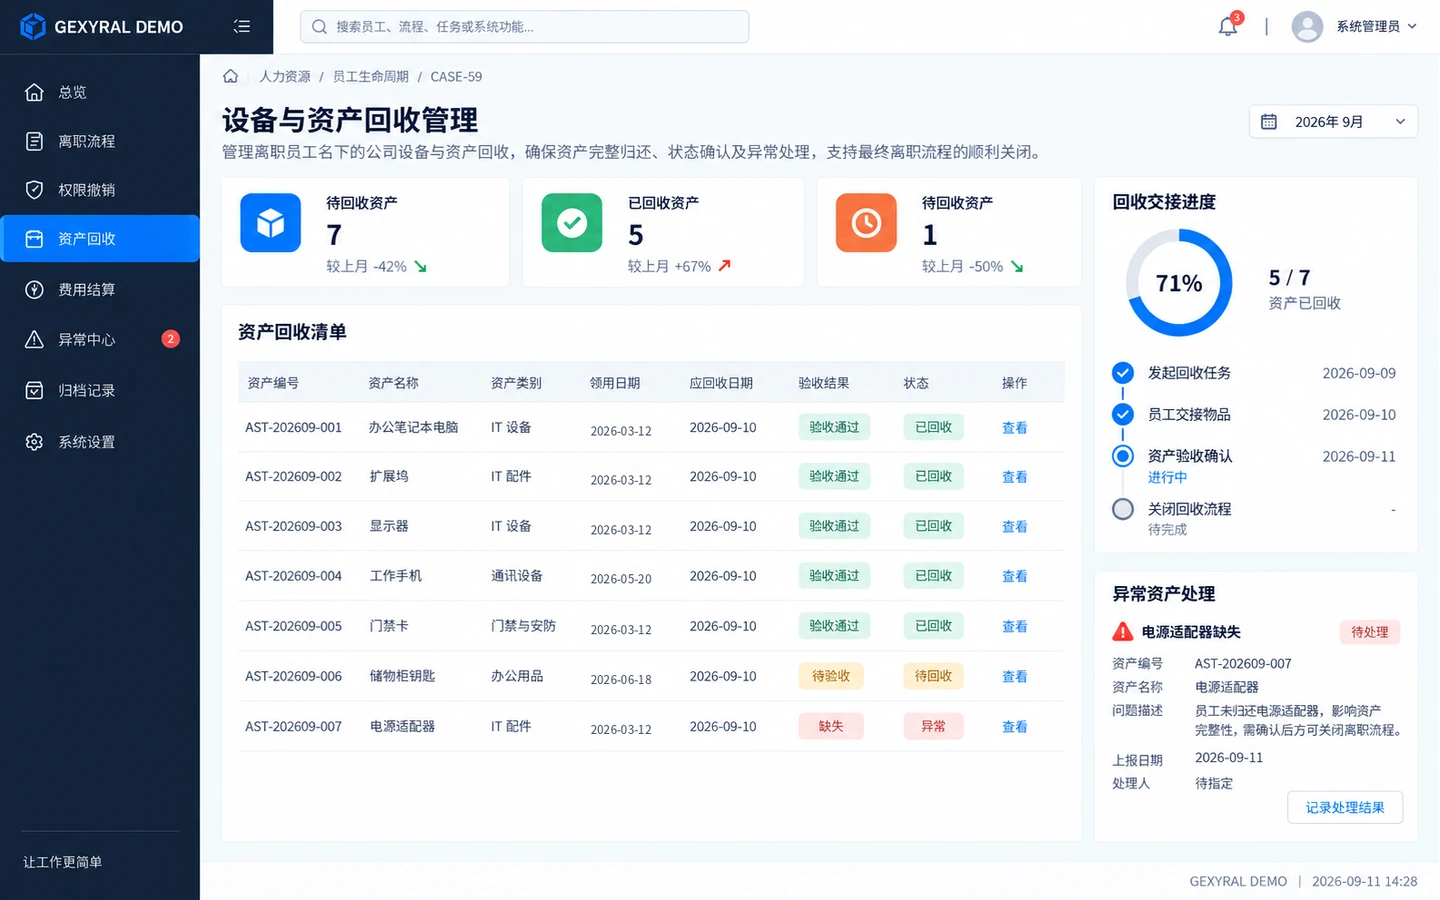Click the orange clock pending-assets icon
This screenshot has height=900, width=1440.
click(x=866, y=223)
